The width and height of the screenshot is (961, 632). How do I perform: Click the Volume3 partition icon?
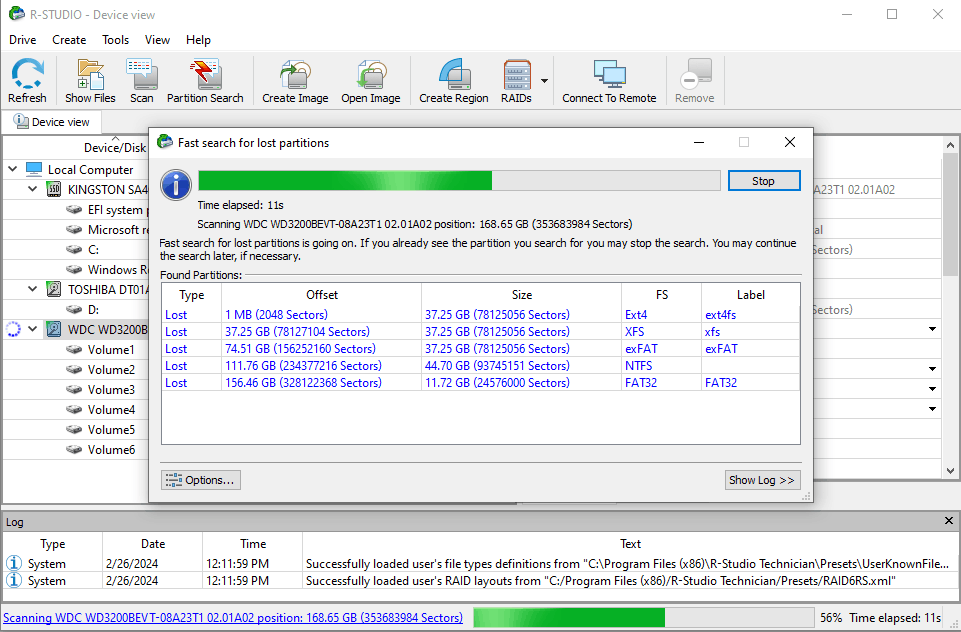click(x=74, y=389)
